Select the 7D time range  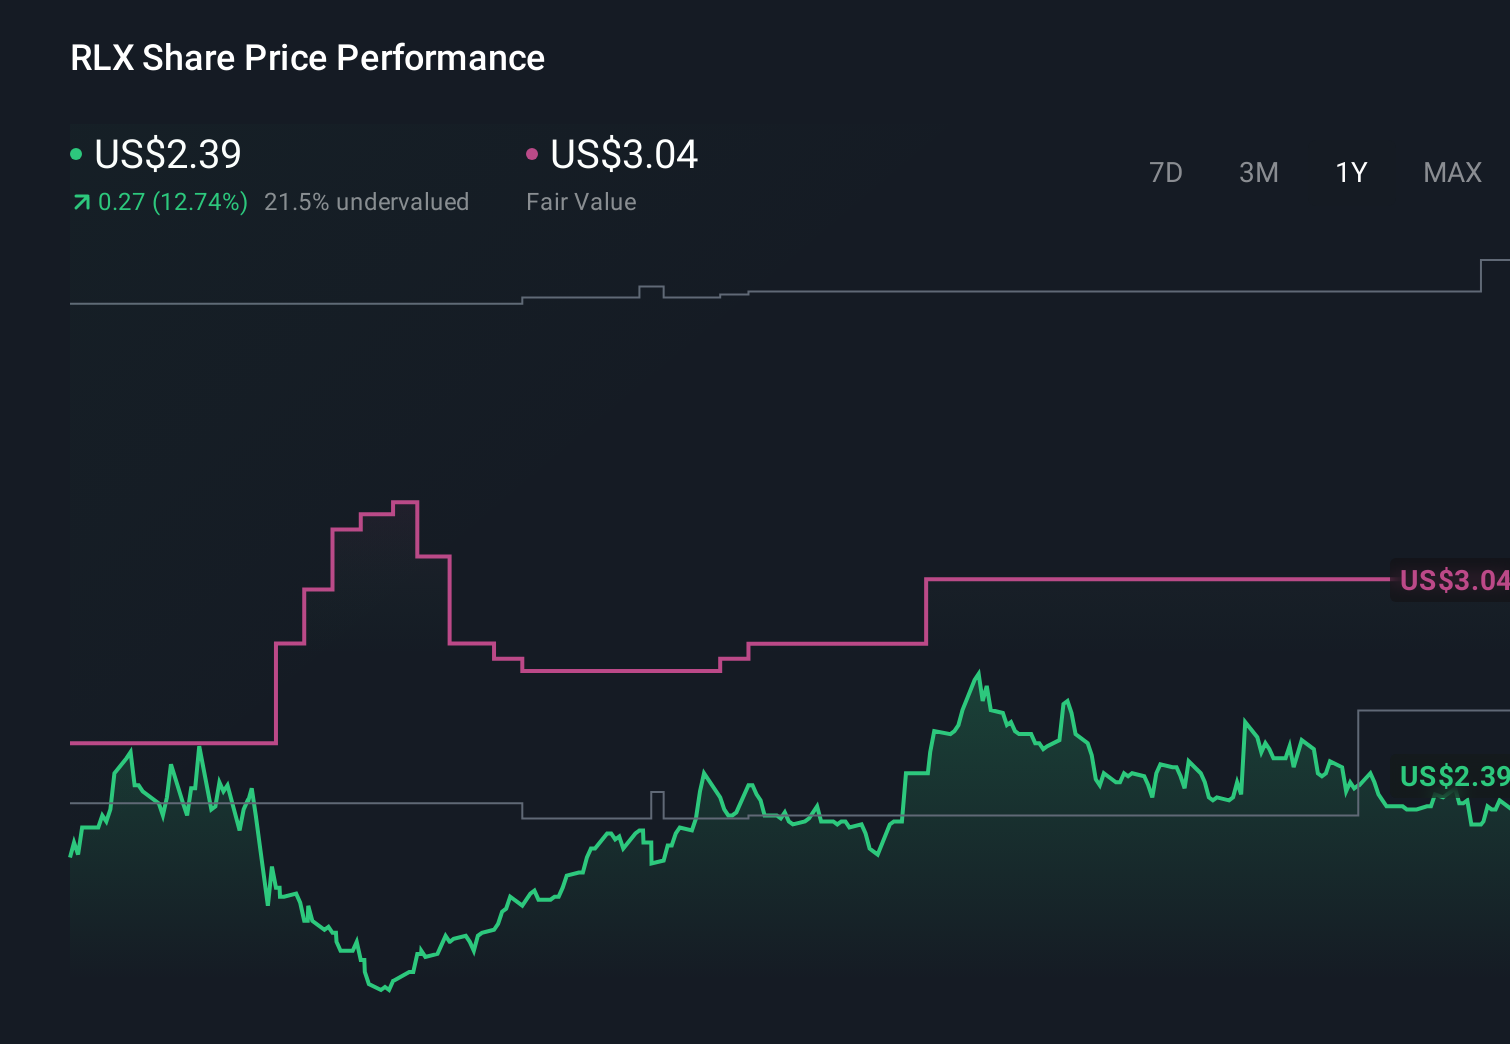pos(1166,172)
